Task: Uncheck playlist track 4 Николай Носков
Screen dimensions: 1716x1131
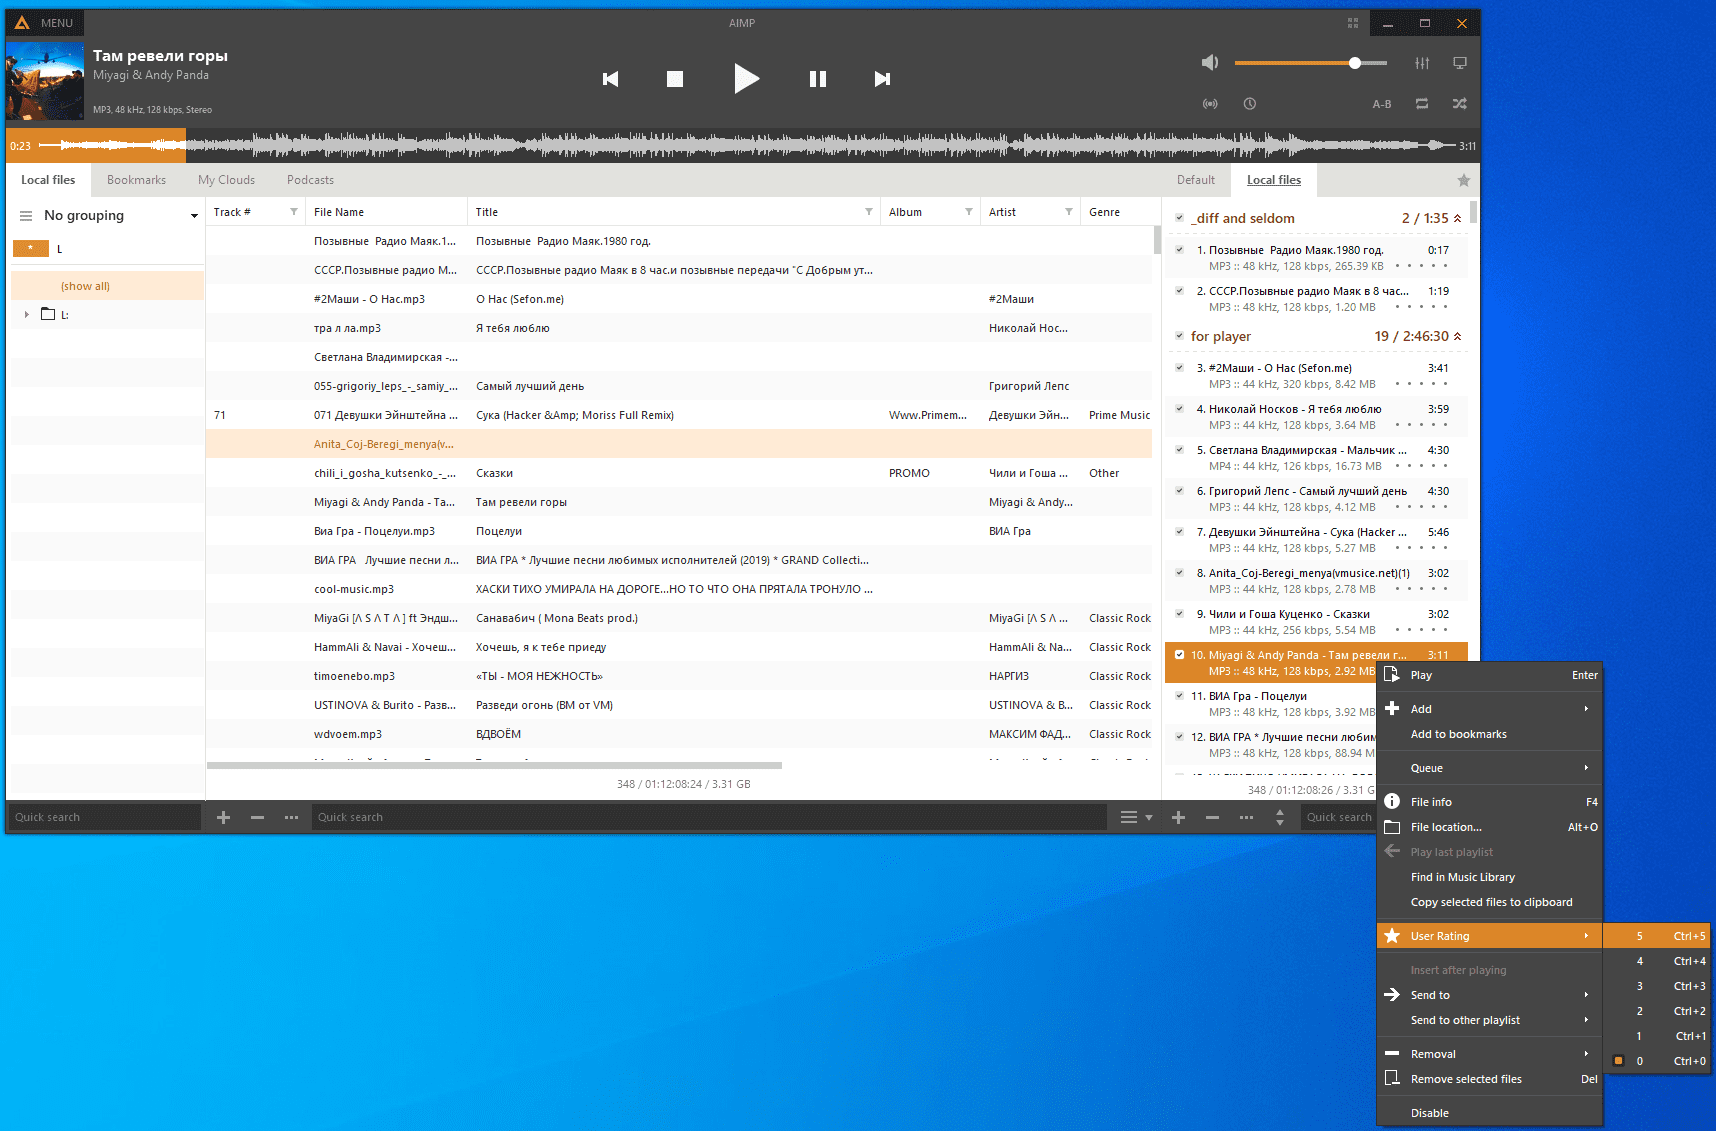Action: 1180,409
